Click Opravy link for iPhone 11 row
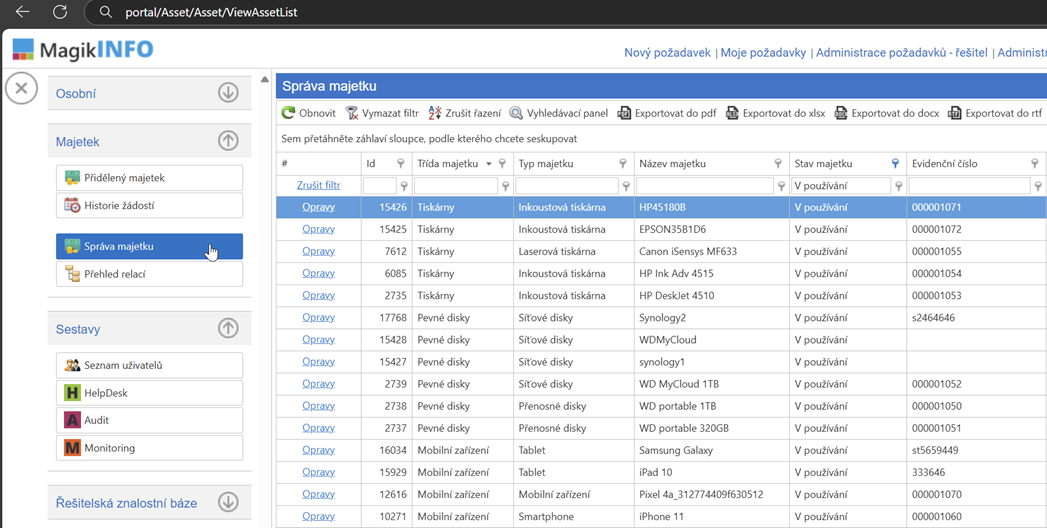 pos(319,516)
